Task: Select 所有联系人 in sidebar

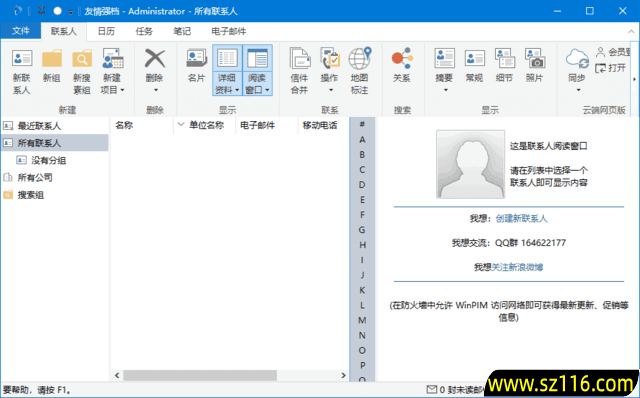Action: point(54,143)
